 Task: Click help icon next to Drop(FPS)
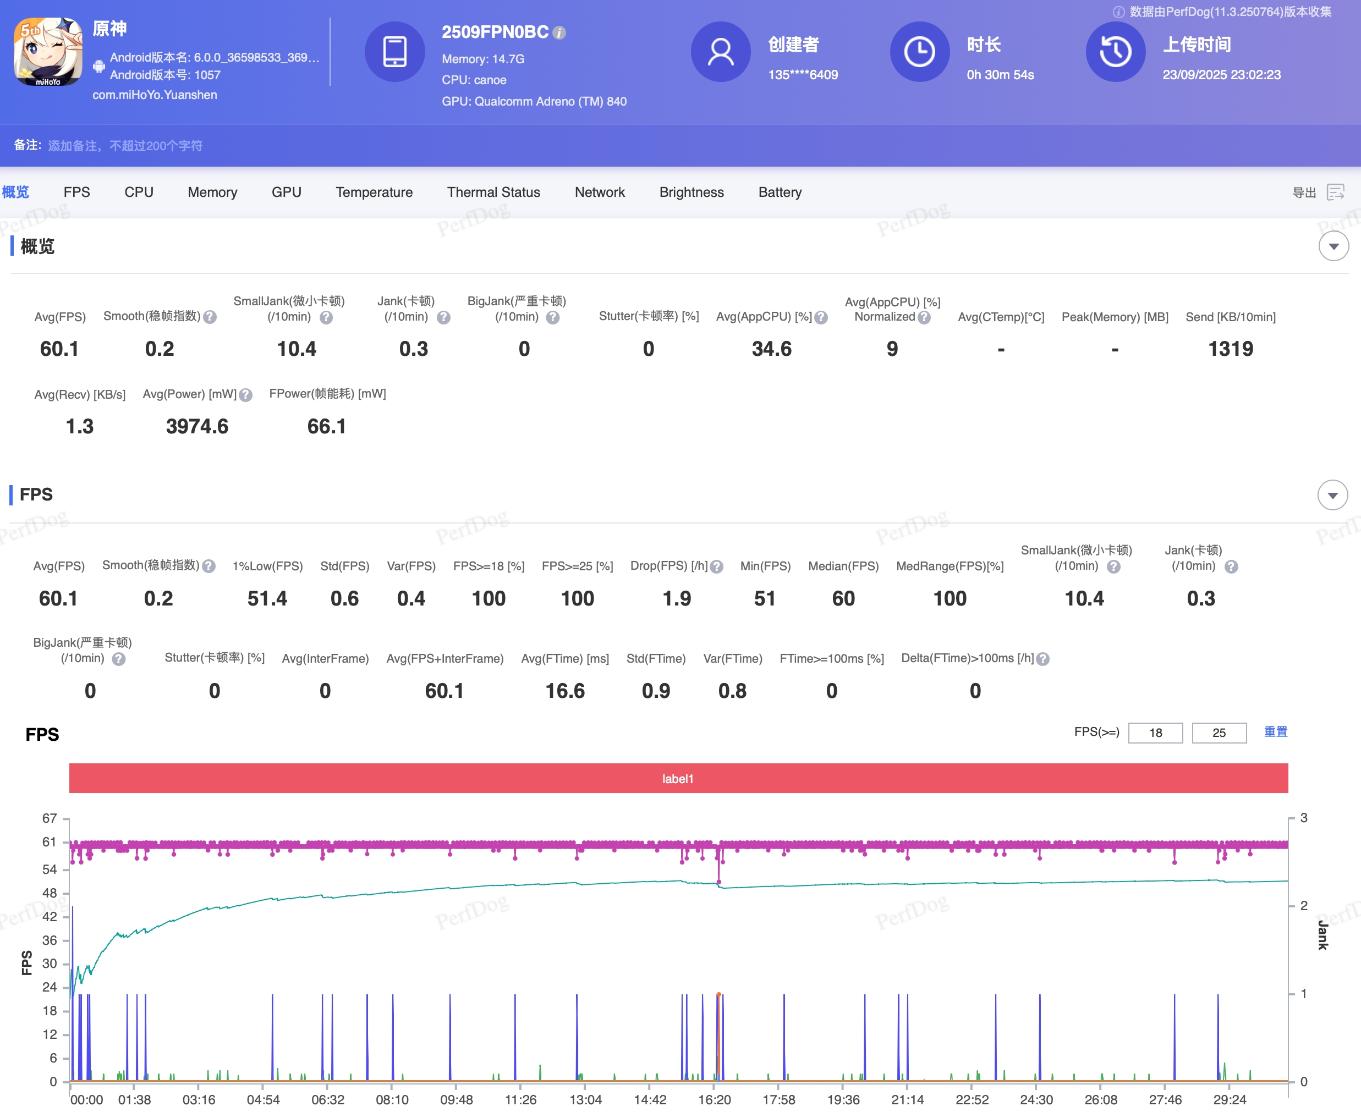(x=716, y=566)
